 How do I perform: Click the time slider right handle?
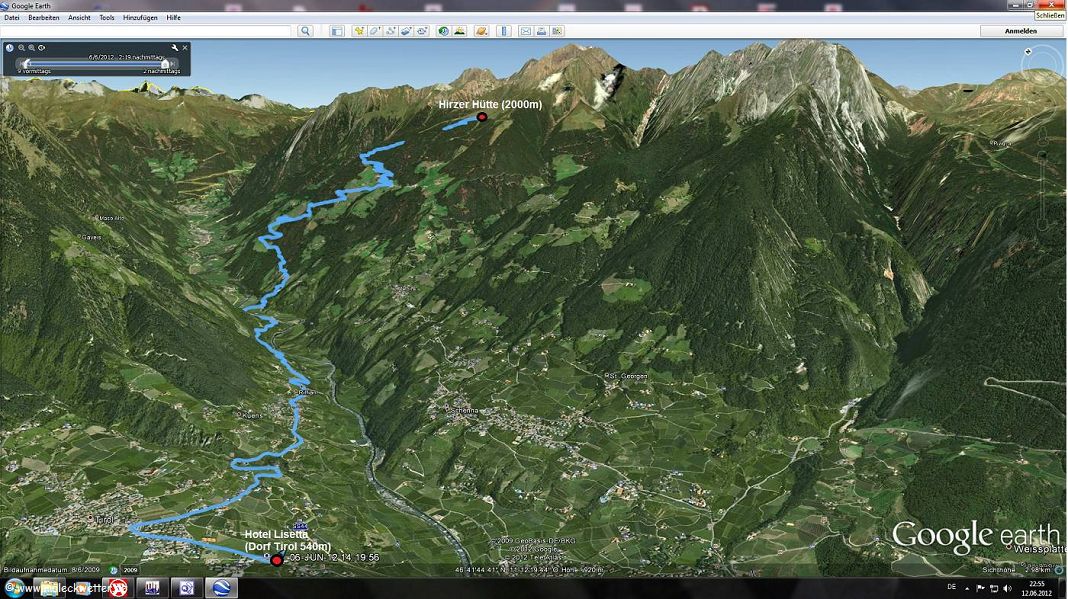[x=165, y=64]
